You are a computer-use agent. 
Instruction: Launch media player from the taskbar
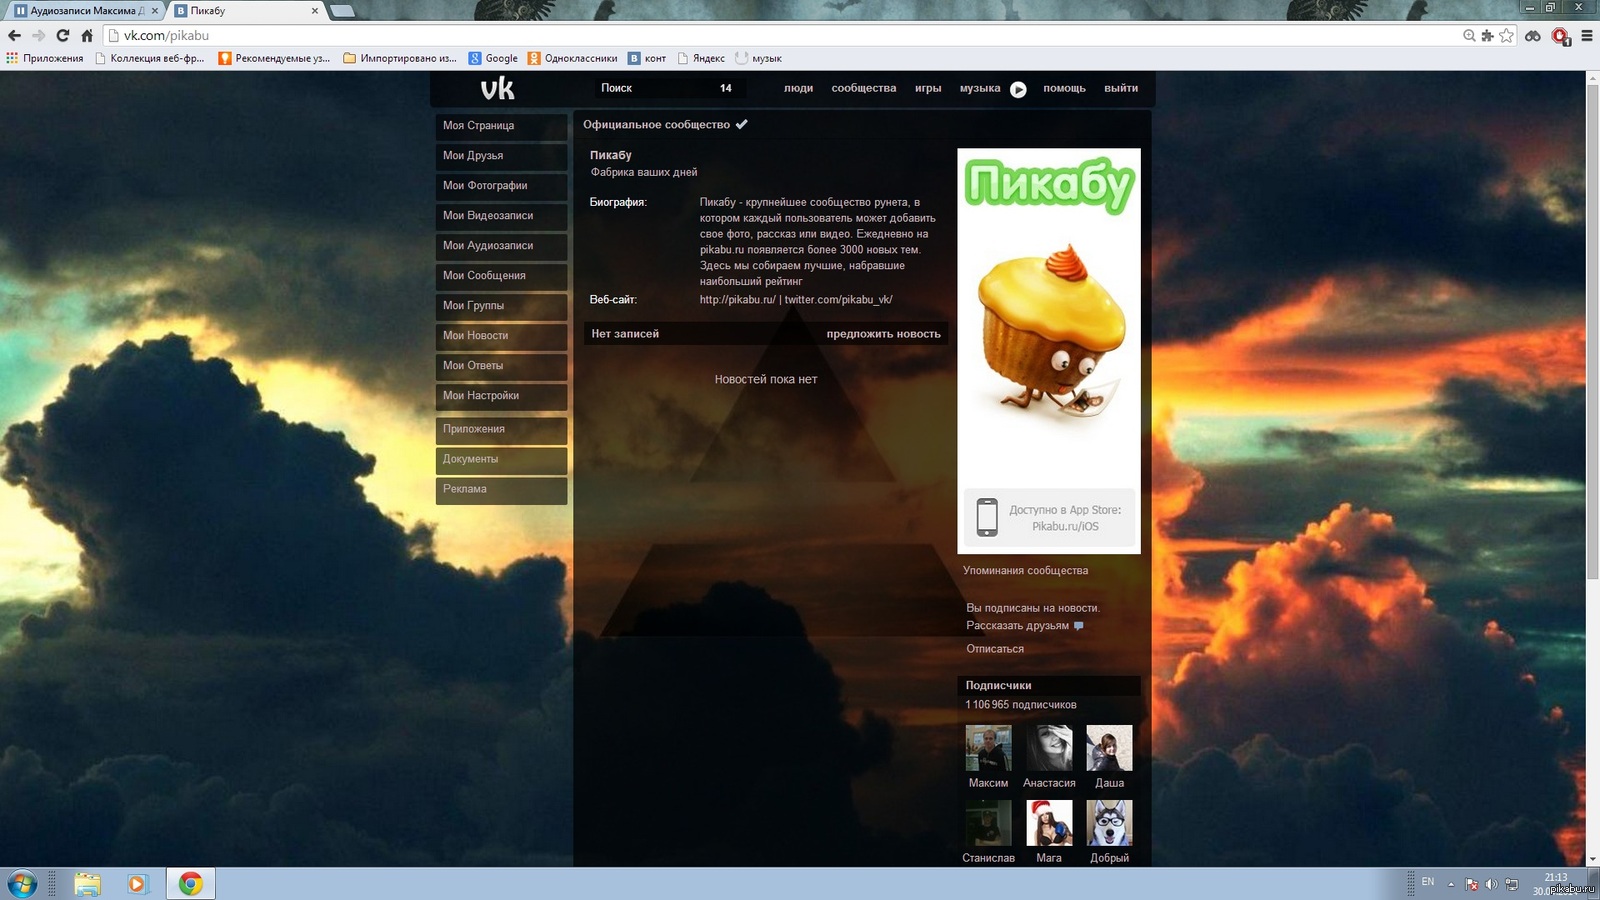137,884
